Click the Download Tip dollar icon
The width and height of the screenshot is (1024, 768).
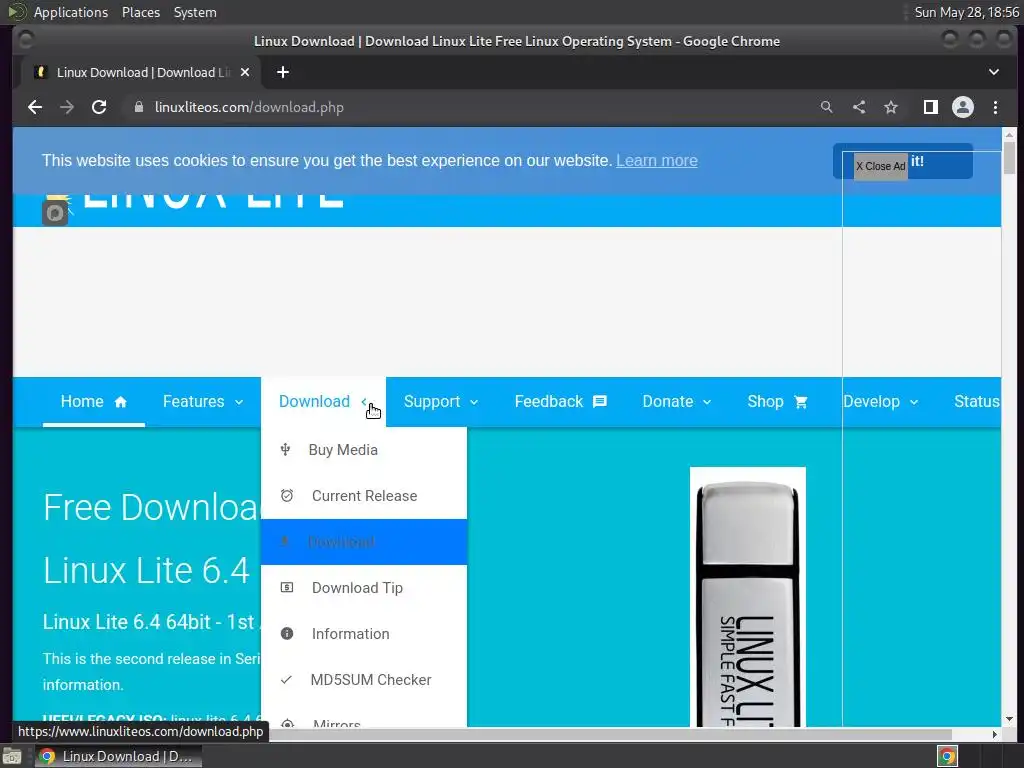pyautogui.click(x=287, y=588)
